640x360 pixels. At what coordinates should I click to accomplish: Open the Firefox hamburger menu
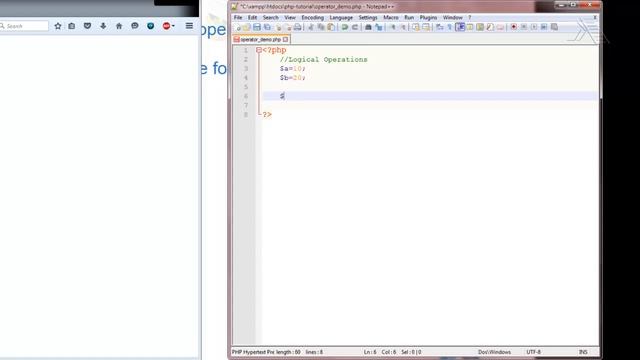click(x=189, y=26)
